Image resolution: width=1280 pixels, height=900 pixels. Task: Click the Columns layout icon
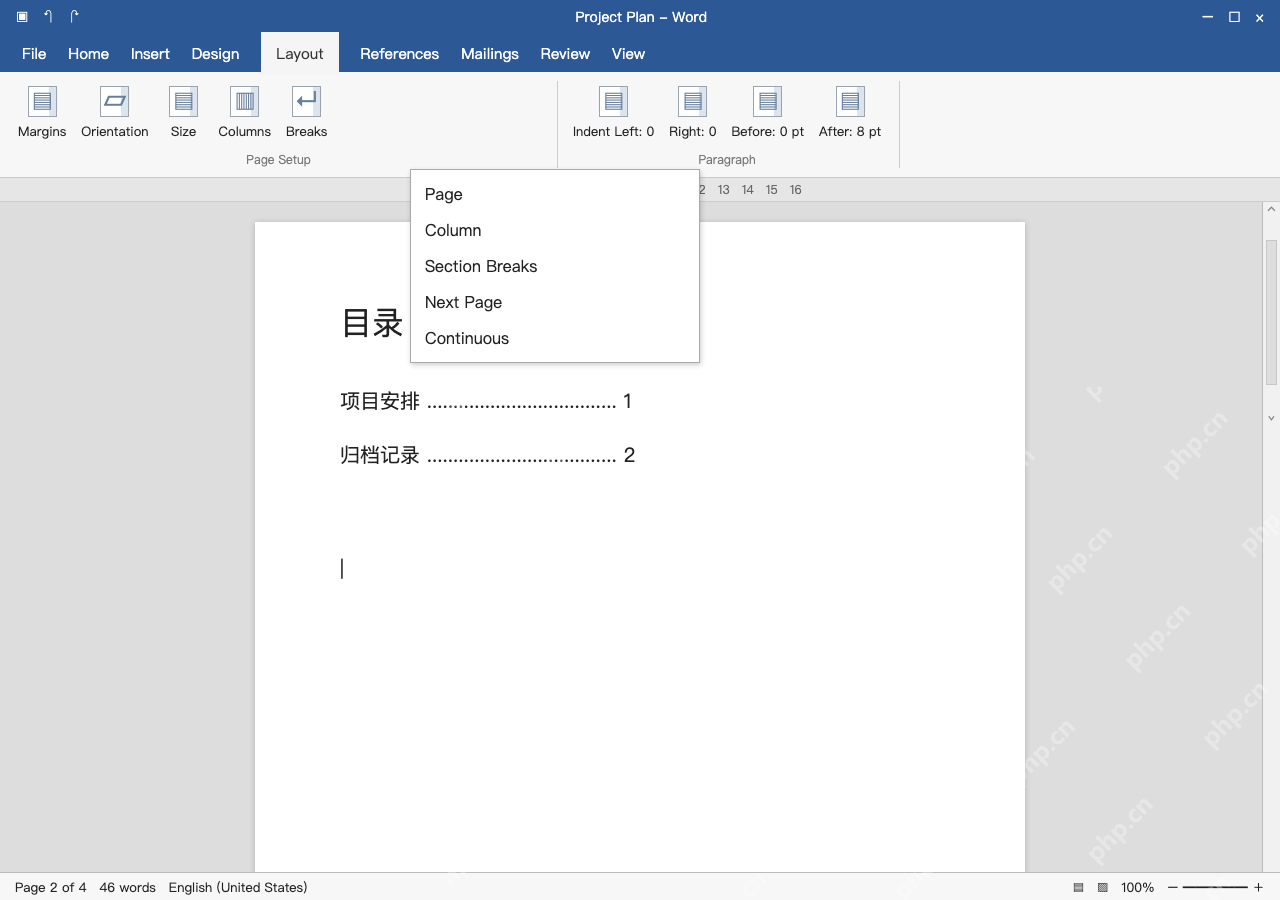(244, 102)
